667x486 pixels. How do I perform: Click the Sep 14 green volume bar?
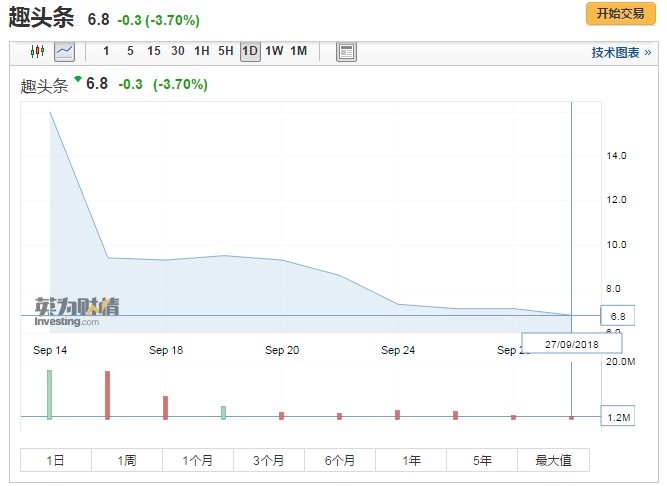point(49,395)
